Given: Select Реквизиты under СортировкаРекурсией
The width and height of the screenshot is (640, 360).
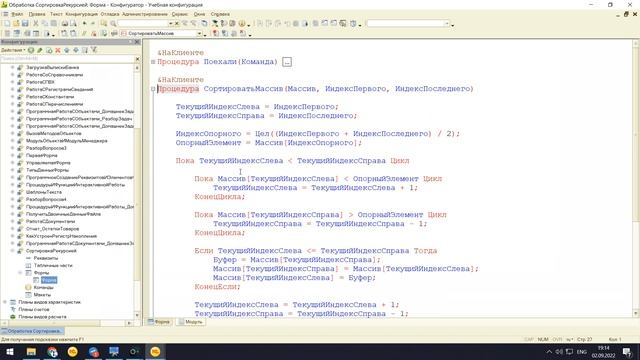Looking at the screenshot, I should pyautogui.click(x=45, y=258).
